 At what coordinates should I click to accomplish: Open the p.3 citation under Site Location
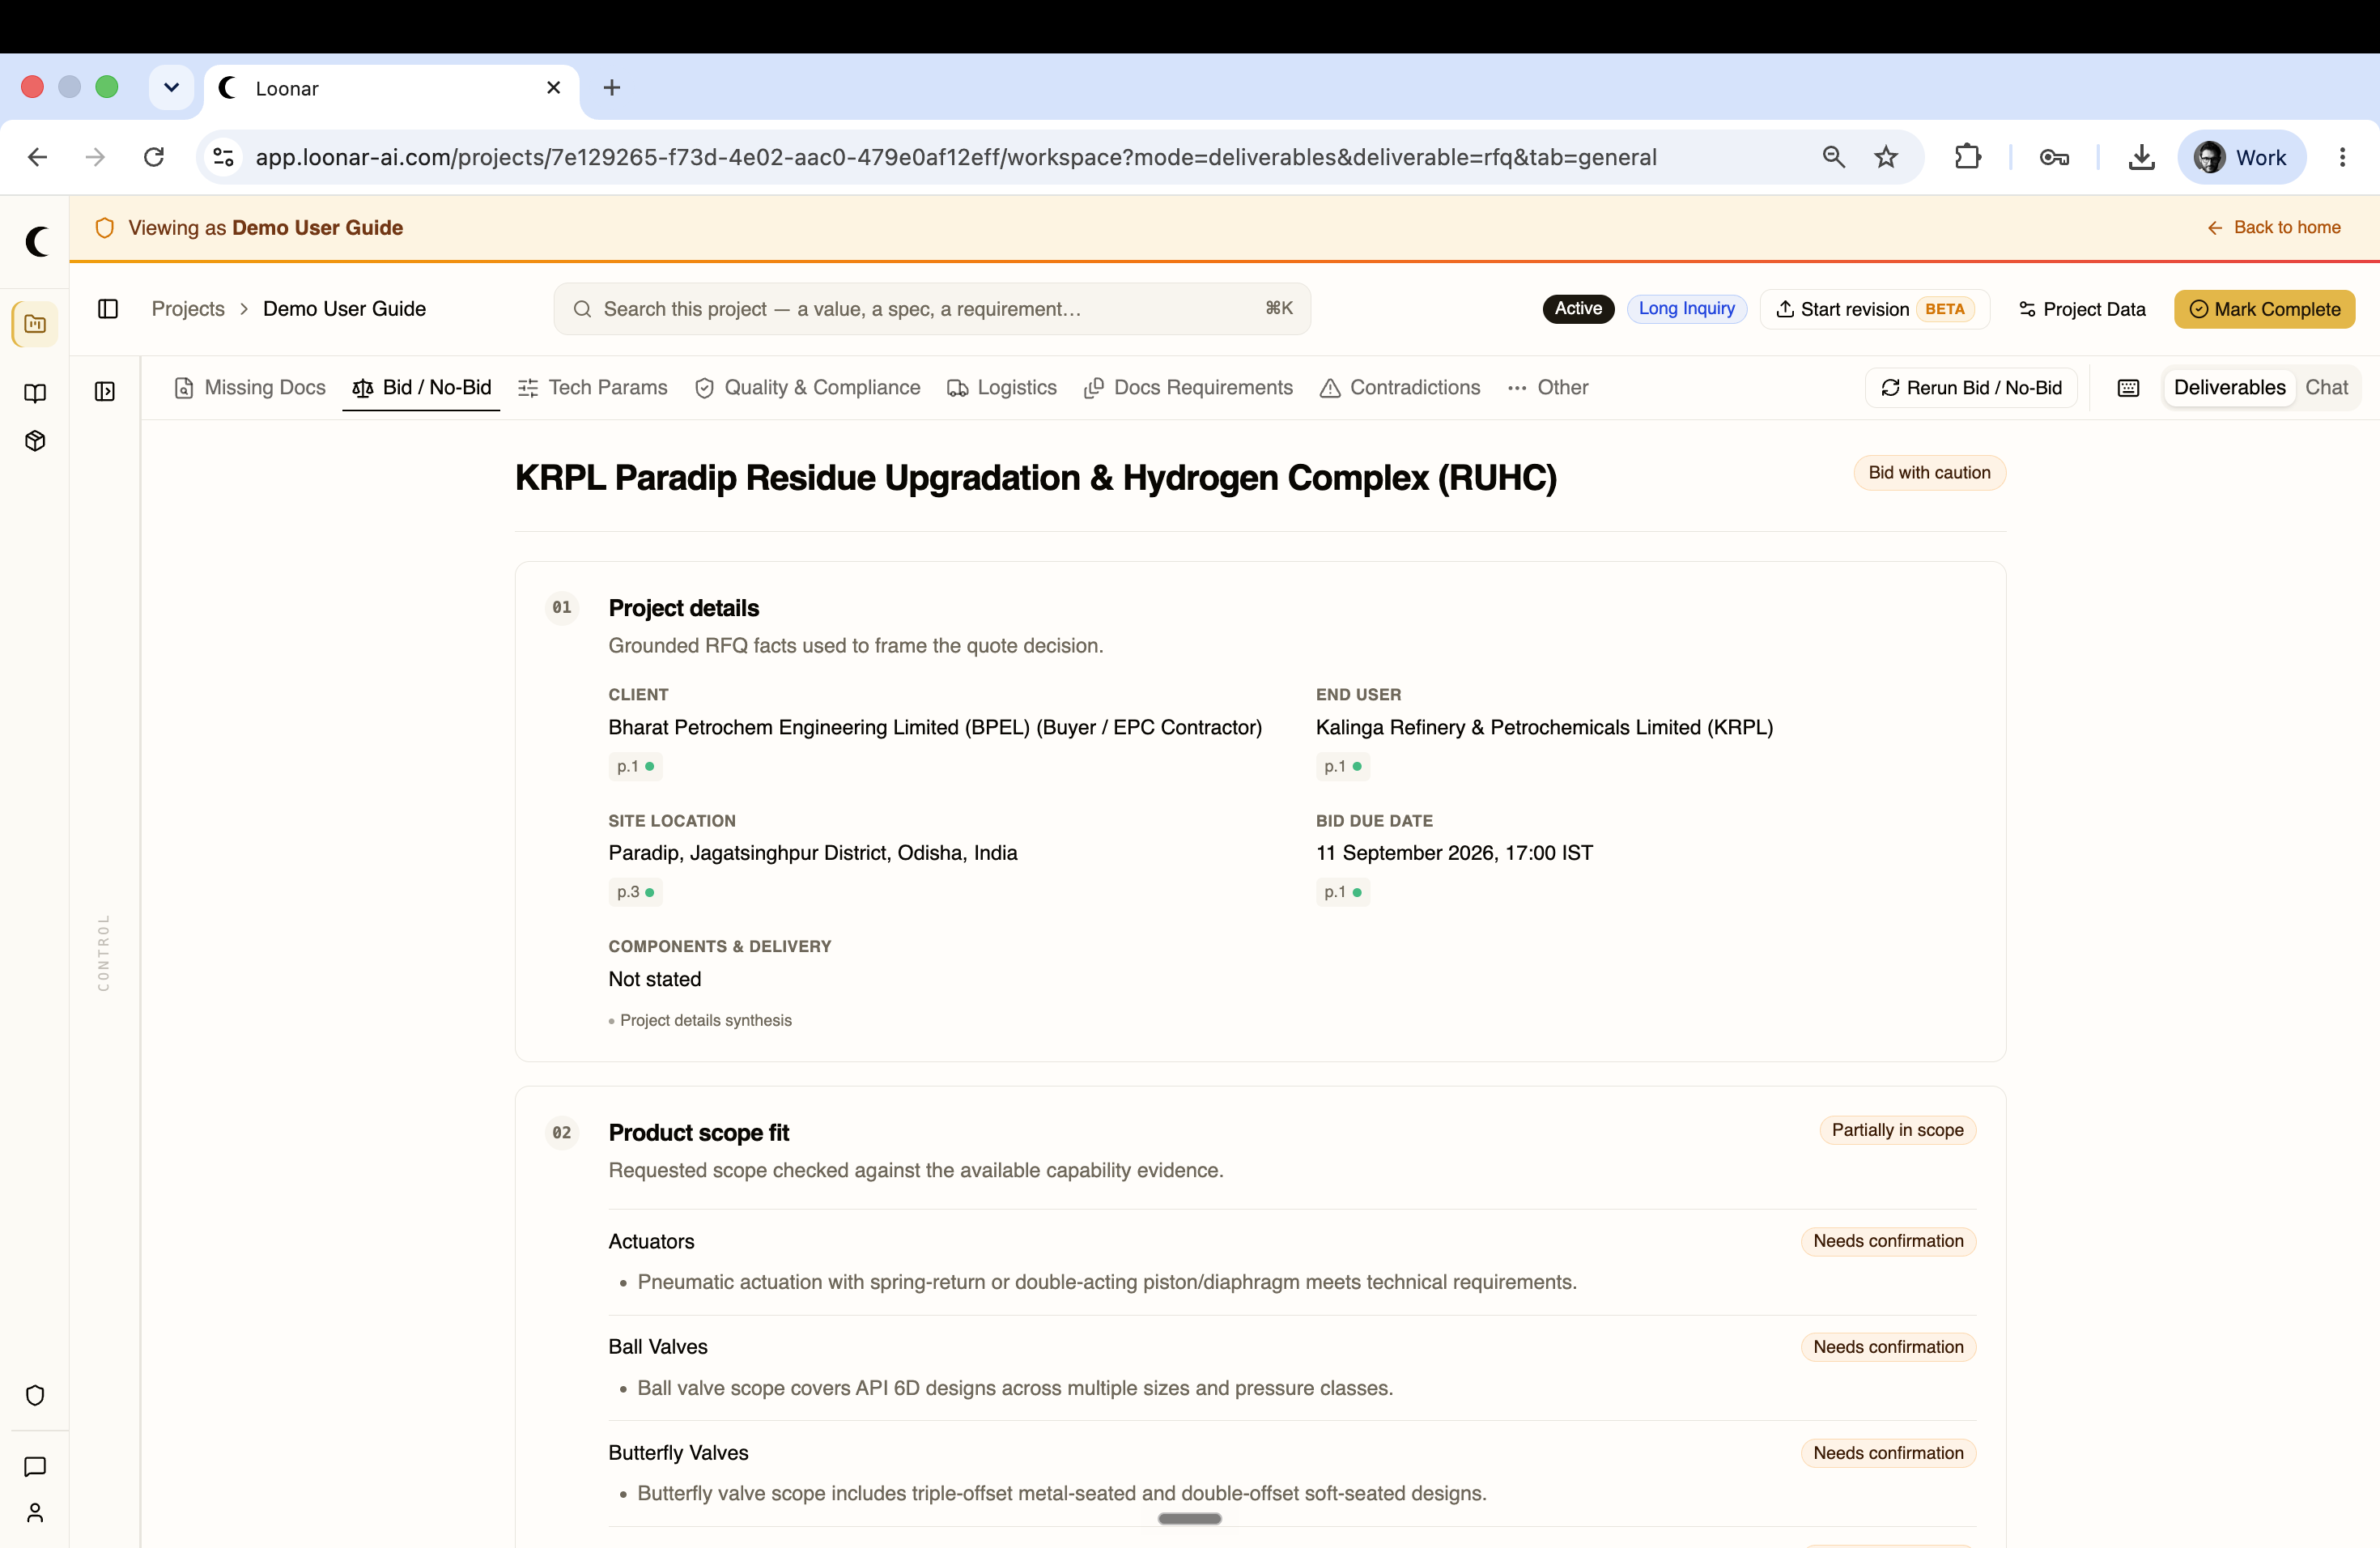pos(635,892)
